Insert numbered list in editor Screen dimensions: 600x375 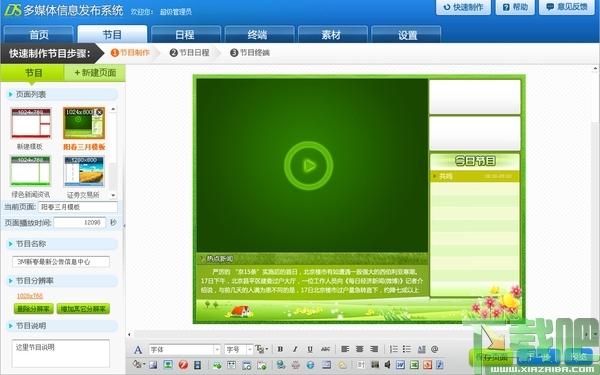393,349
